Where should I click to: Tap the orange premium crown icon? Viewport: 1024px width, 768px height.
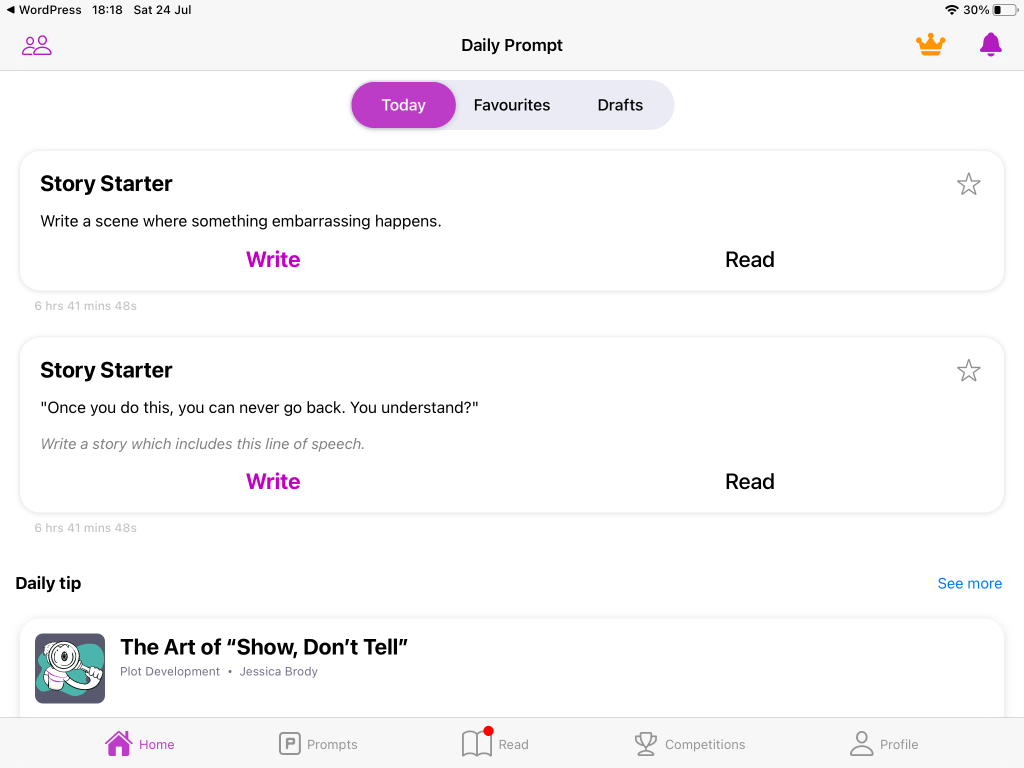click(x=930, y=45)
